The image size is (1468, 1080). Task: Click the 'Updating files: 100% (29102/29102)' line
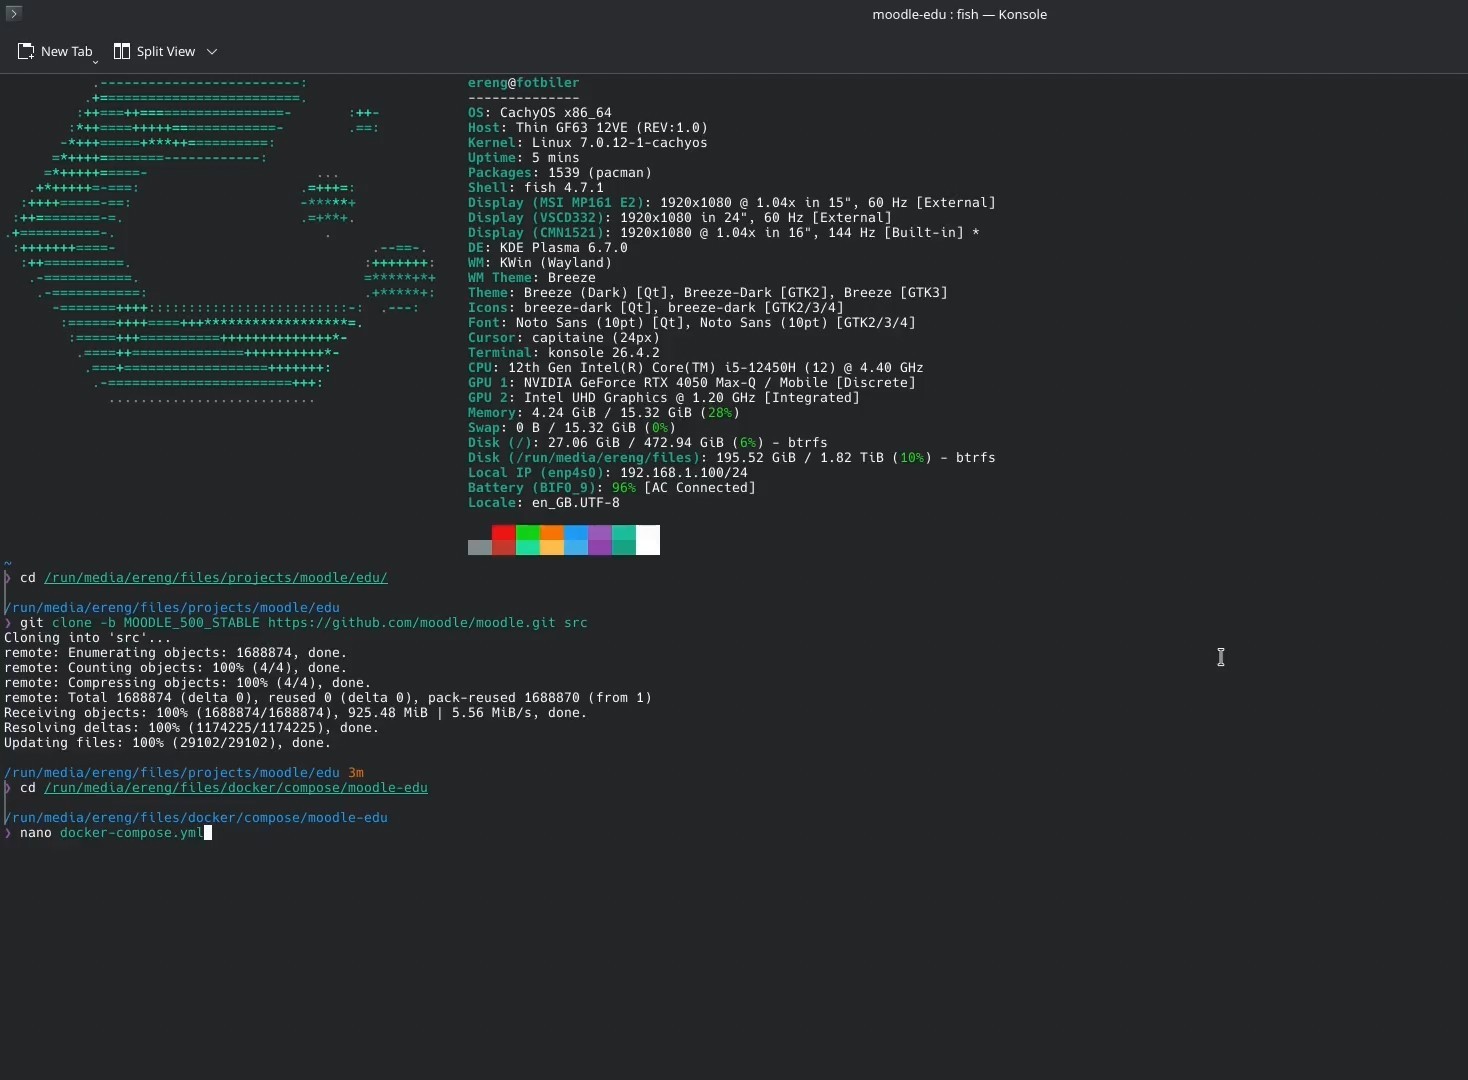pyautogui.click(x=168, y=742)
